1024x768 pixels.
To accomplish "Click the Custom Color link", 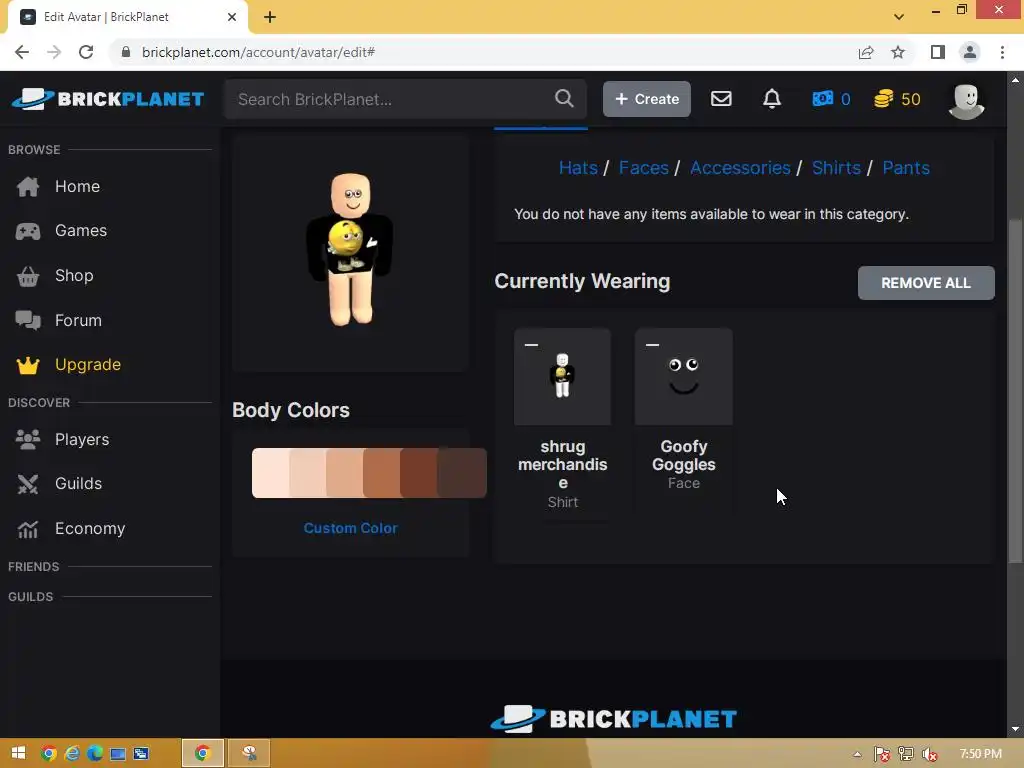I will (351, 528).
